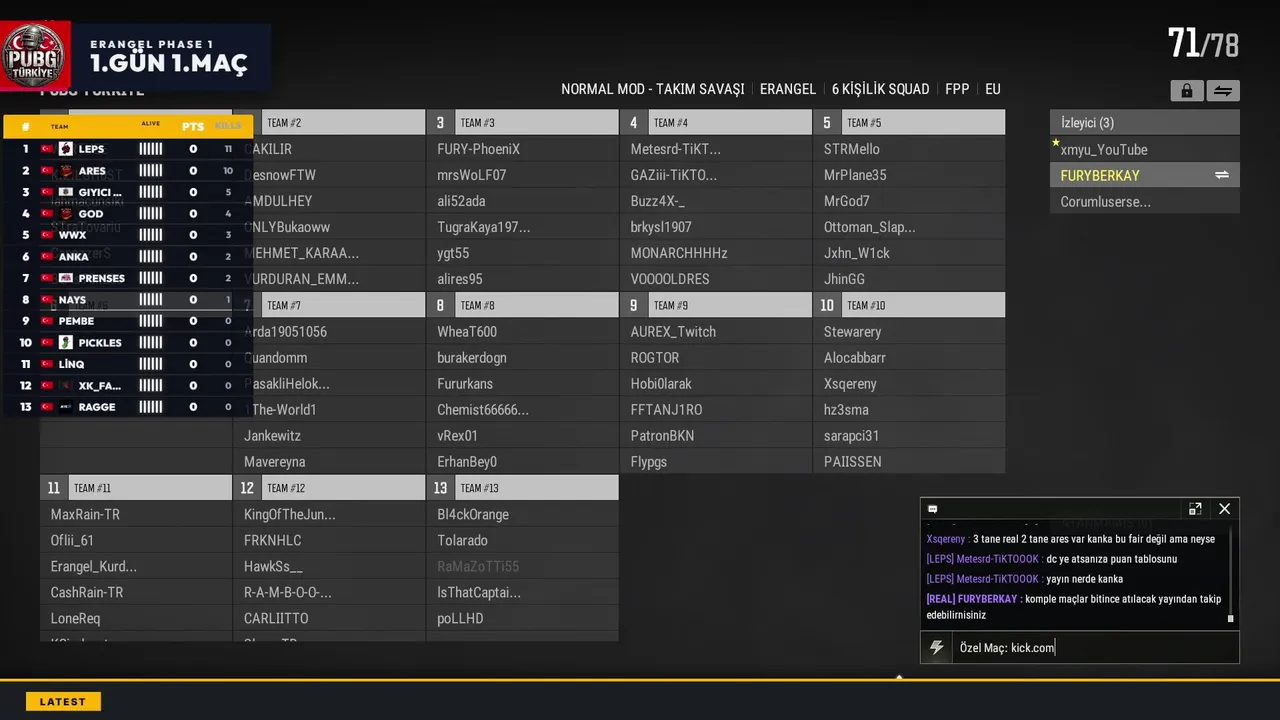Click player Metesrd-TiKT... in Team 4

[x=716, y=149]
